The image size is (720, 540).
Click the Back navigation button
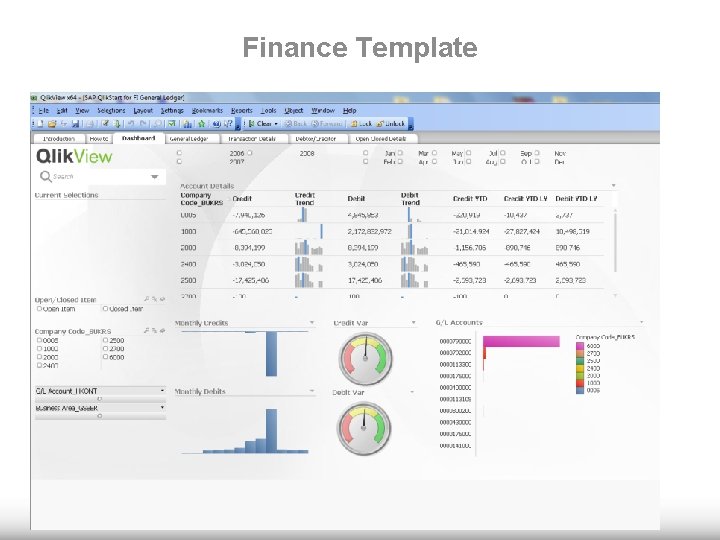296,124
